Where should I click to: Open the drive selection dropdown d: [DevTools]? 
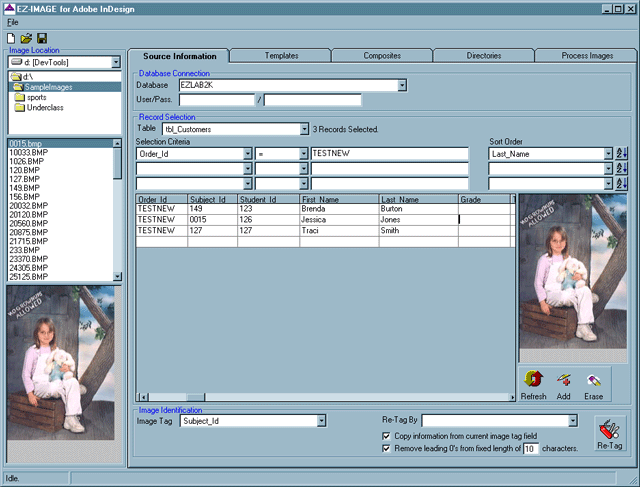[x=116, y=62]
